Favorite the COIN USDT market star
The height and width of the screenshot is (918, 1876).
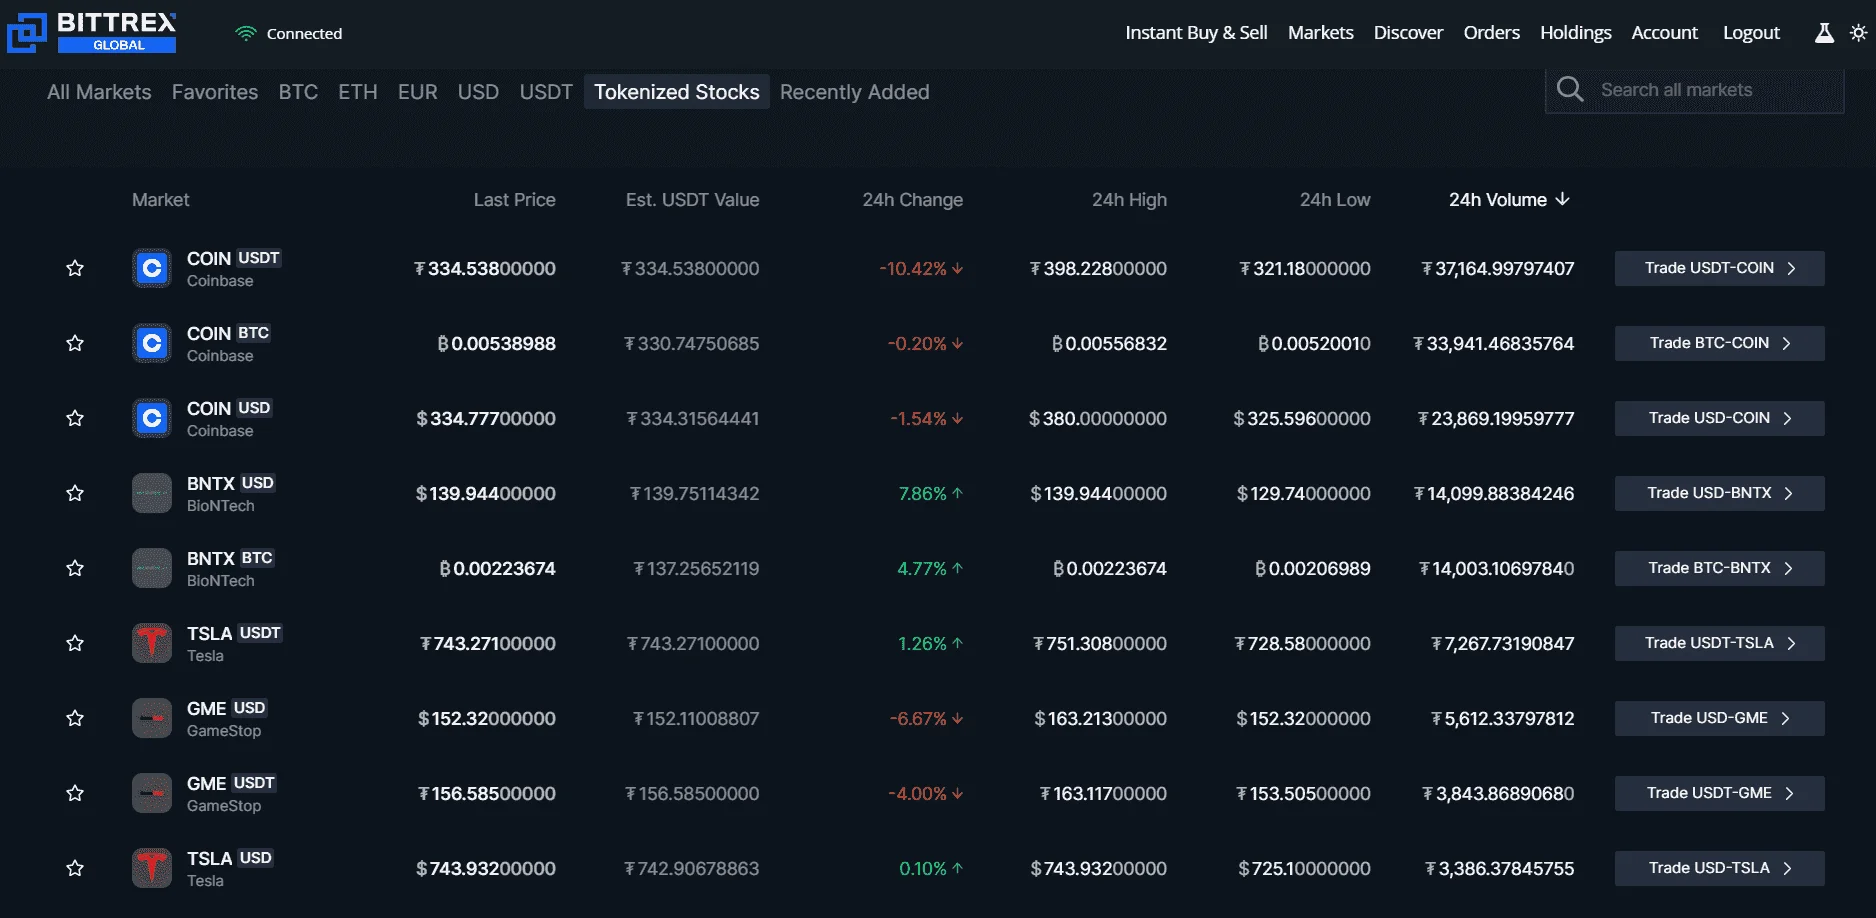[75, 268]
